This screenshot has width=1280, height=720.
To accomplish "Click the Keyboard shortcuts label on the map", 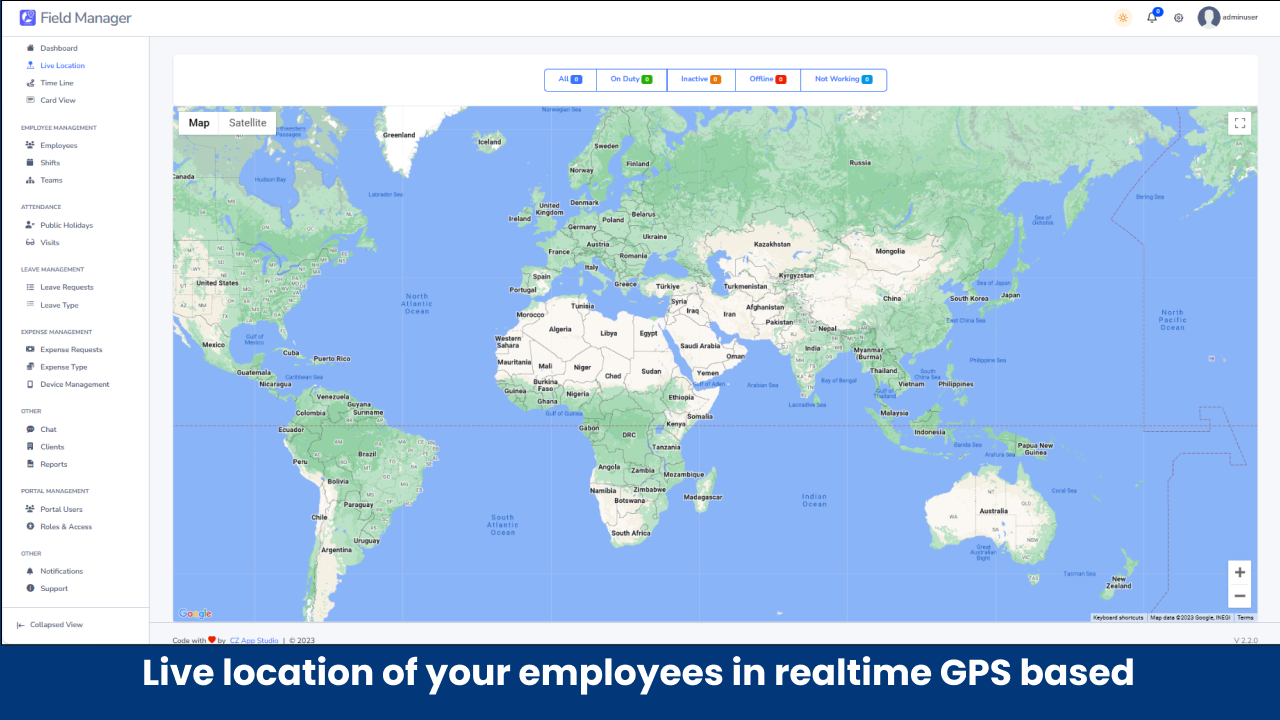I will [x=1119, y=617].
